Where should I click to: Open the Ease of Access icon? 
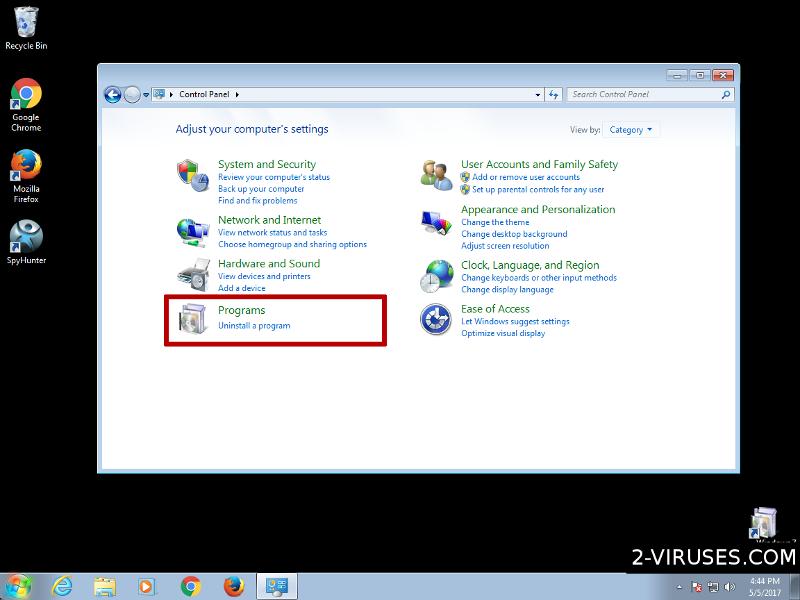436,319
